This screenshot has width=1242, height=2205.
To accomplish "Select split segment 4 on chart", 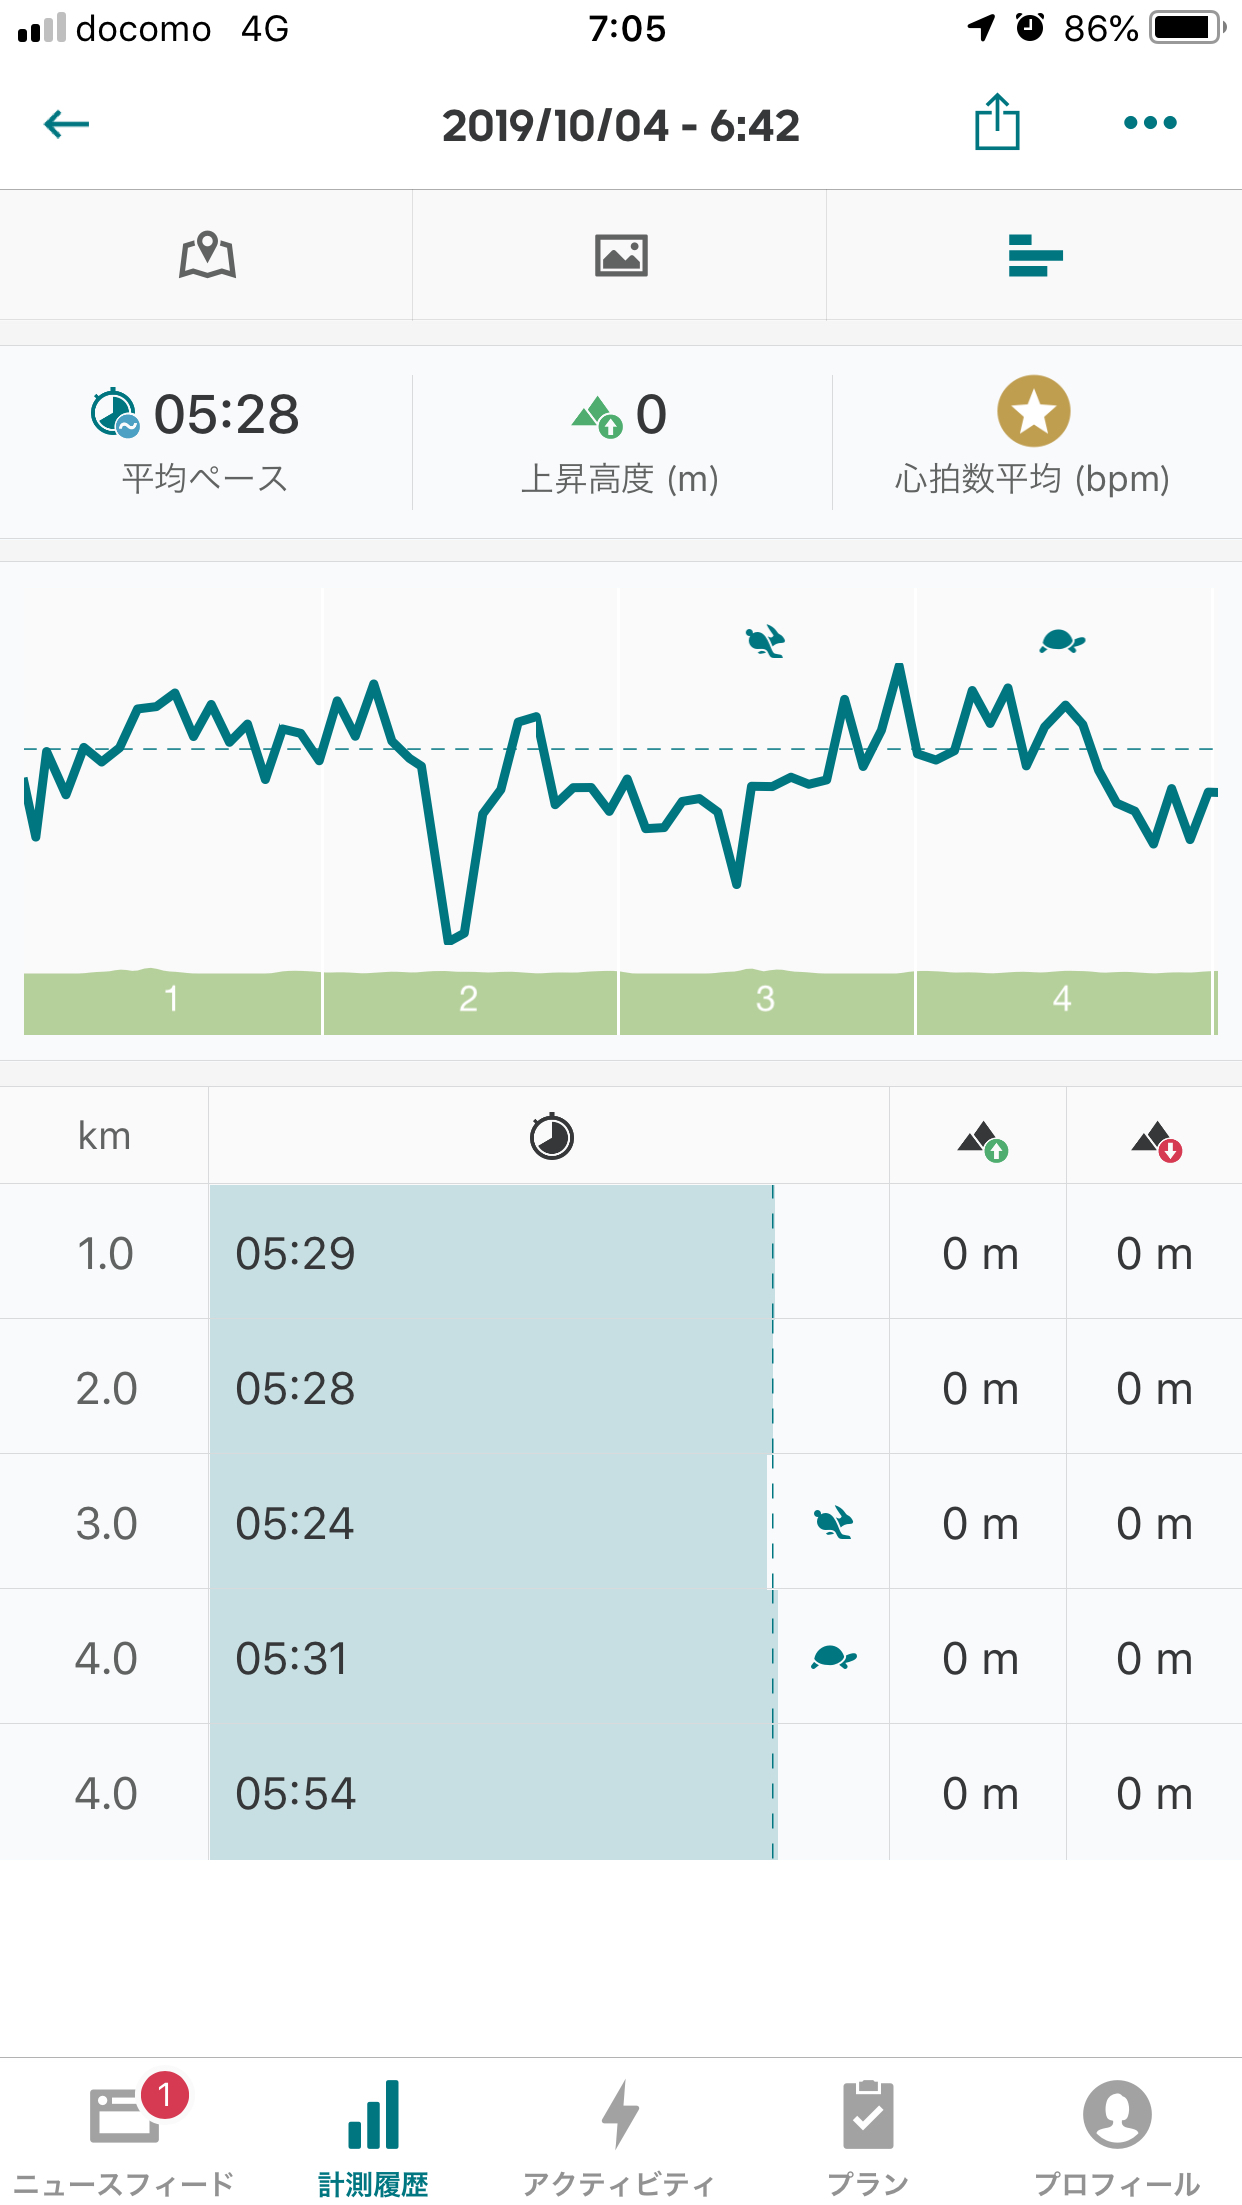I will click(x=1062, y=999).
